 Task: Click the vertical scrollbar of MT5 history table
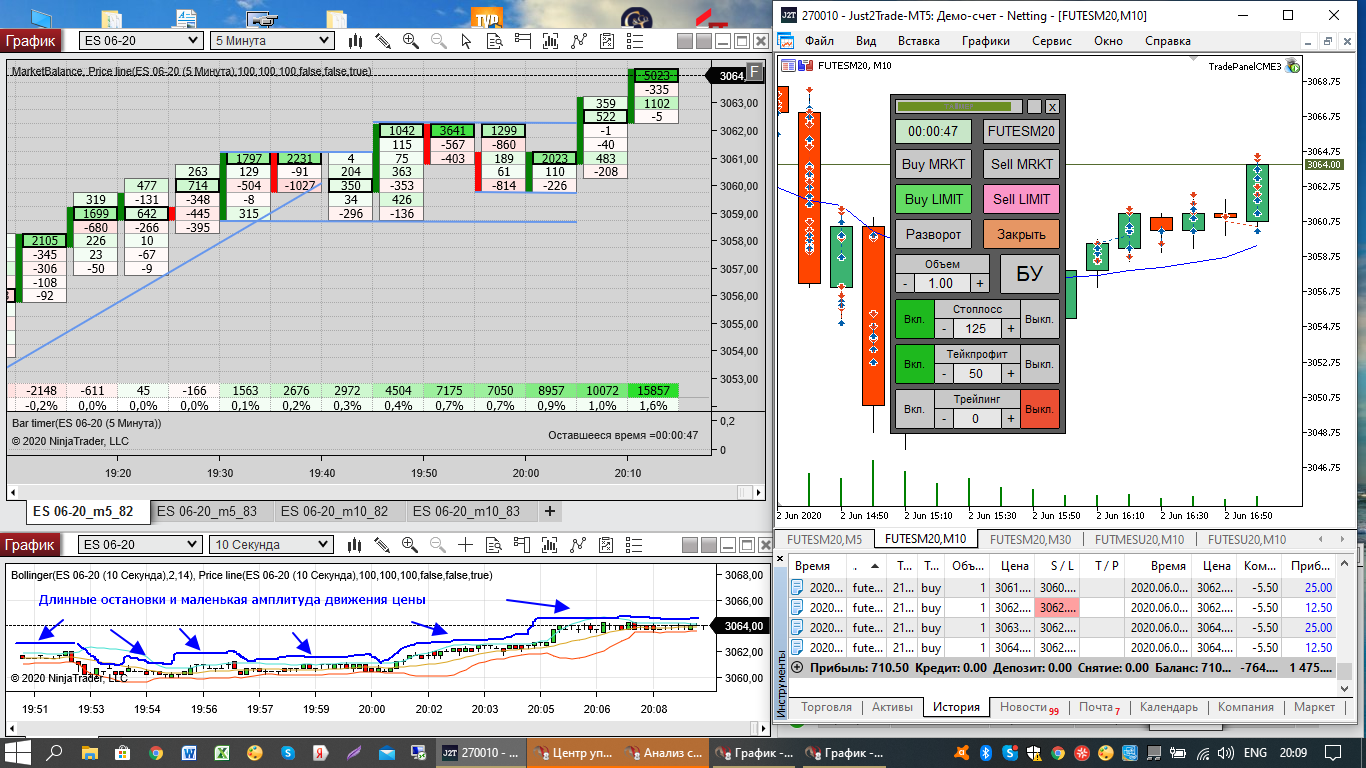(1346, 625)
